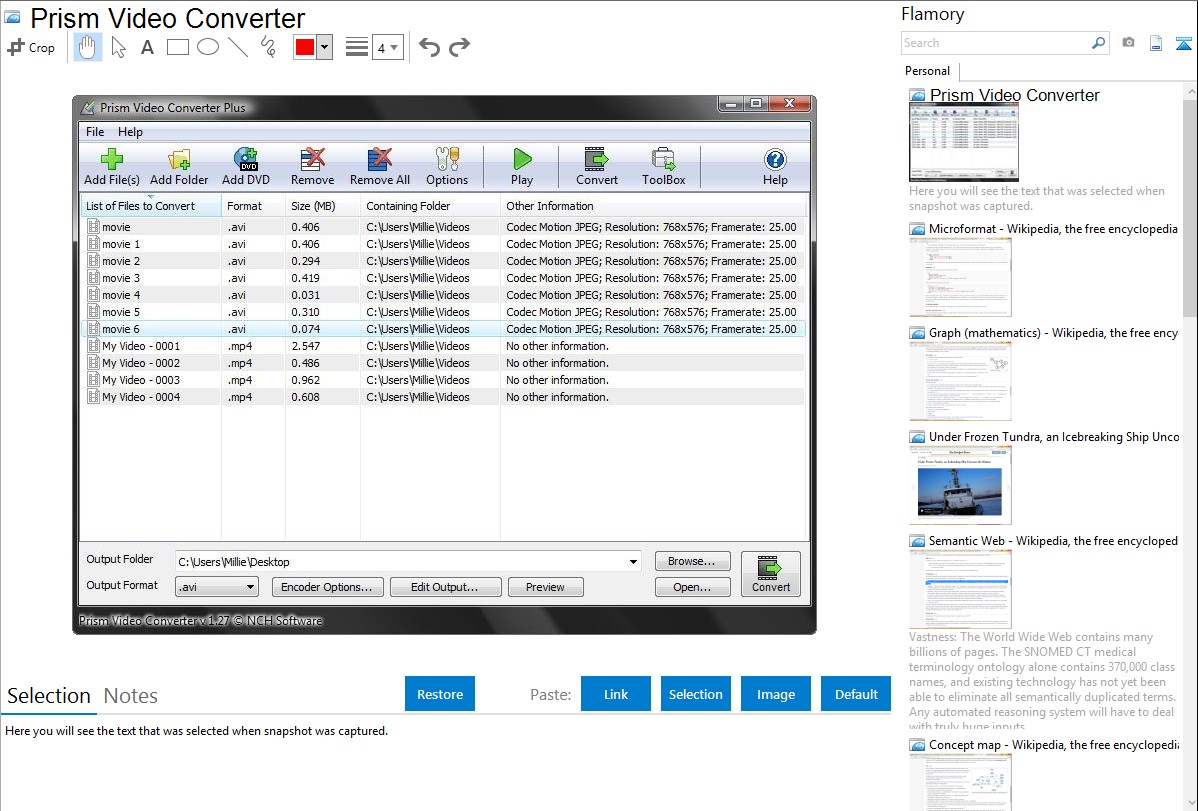Select the 'My Video - 0001' file row
1198x811 pixels.
[x=443, y=346]
